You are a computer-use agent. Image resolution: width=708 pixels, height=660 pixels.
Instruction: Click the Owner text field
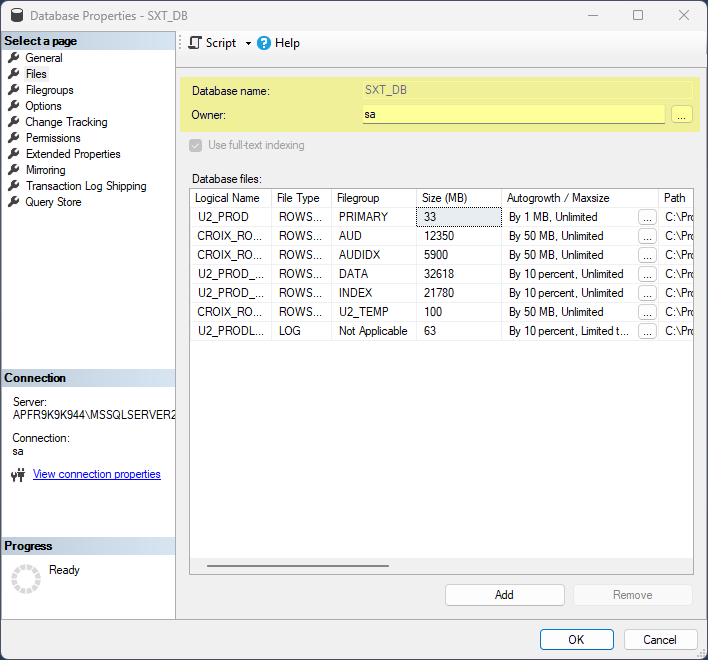pyautogui.click(x=513, y=115)
